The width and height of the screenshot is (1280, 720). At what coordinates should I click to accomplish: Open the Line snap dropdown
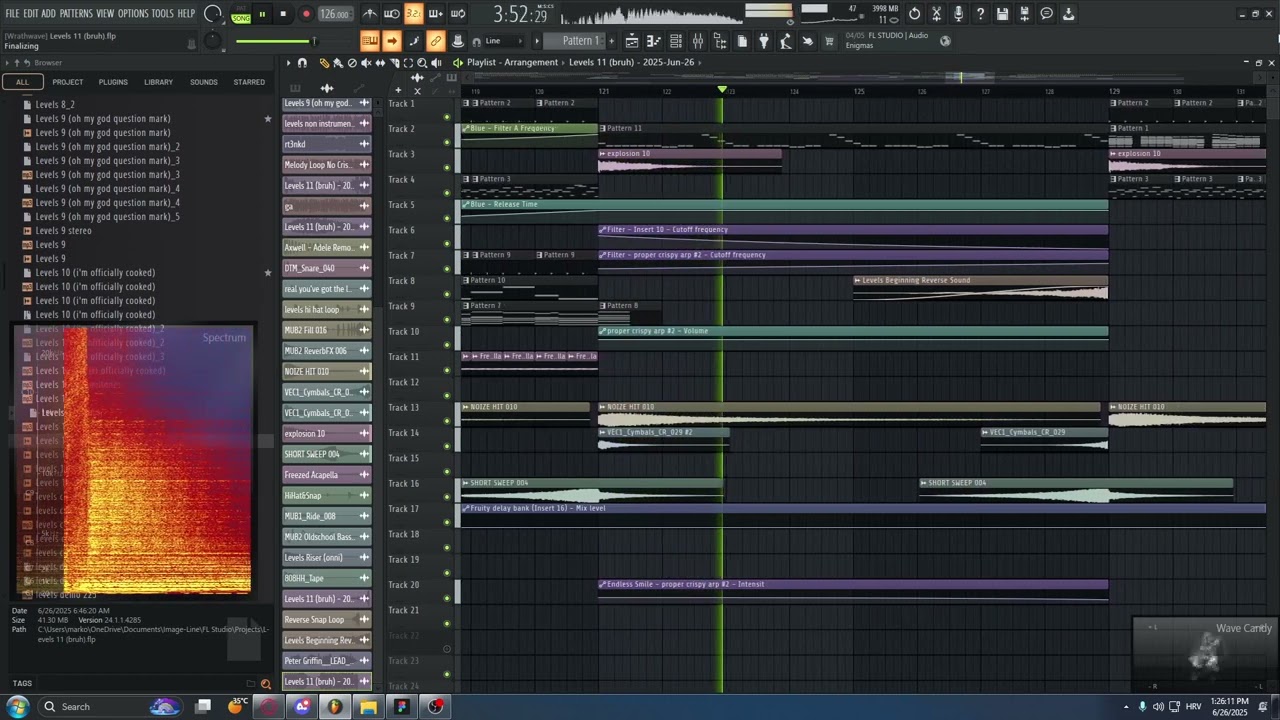506,41
